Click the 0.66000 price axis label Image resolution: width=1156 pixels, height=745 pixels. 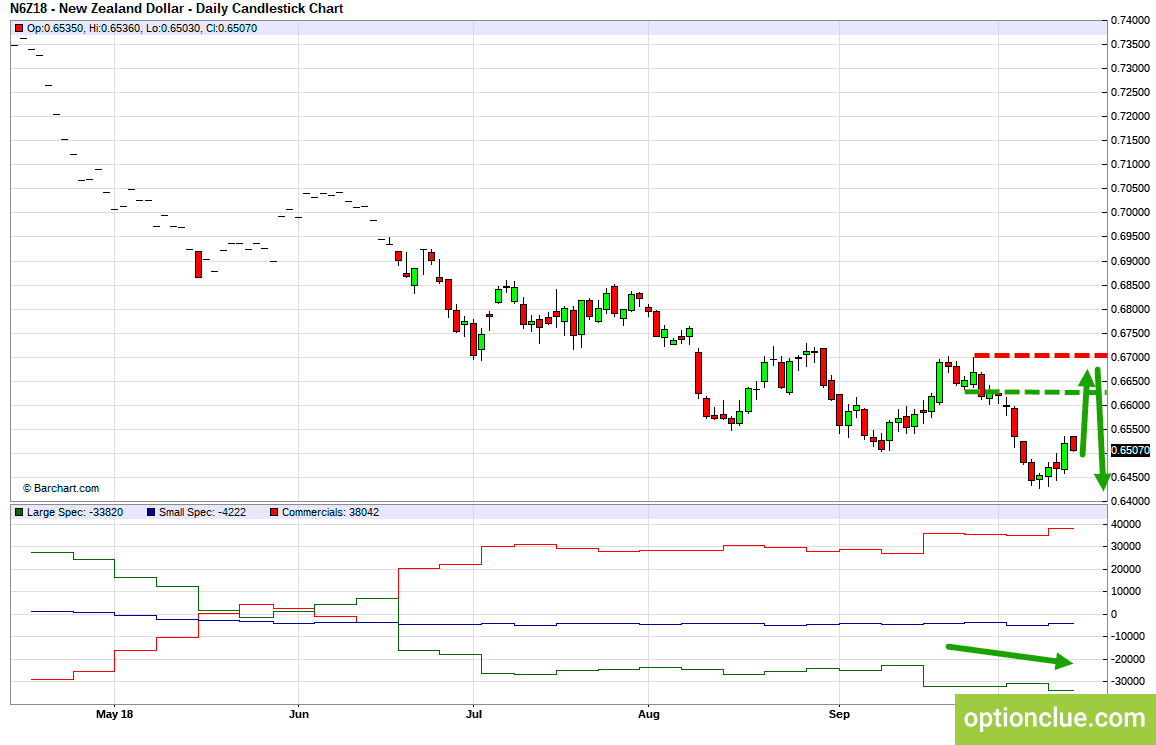click(x=1130, y=405)
